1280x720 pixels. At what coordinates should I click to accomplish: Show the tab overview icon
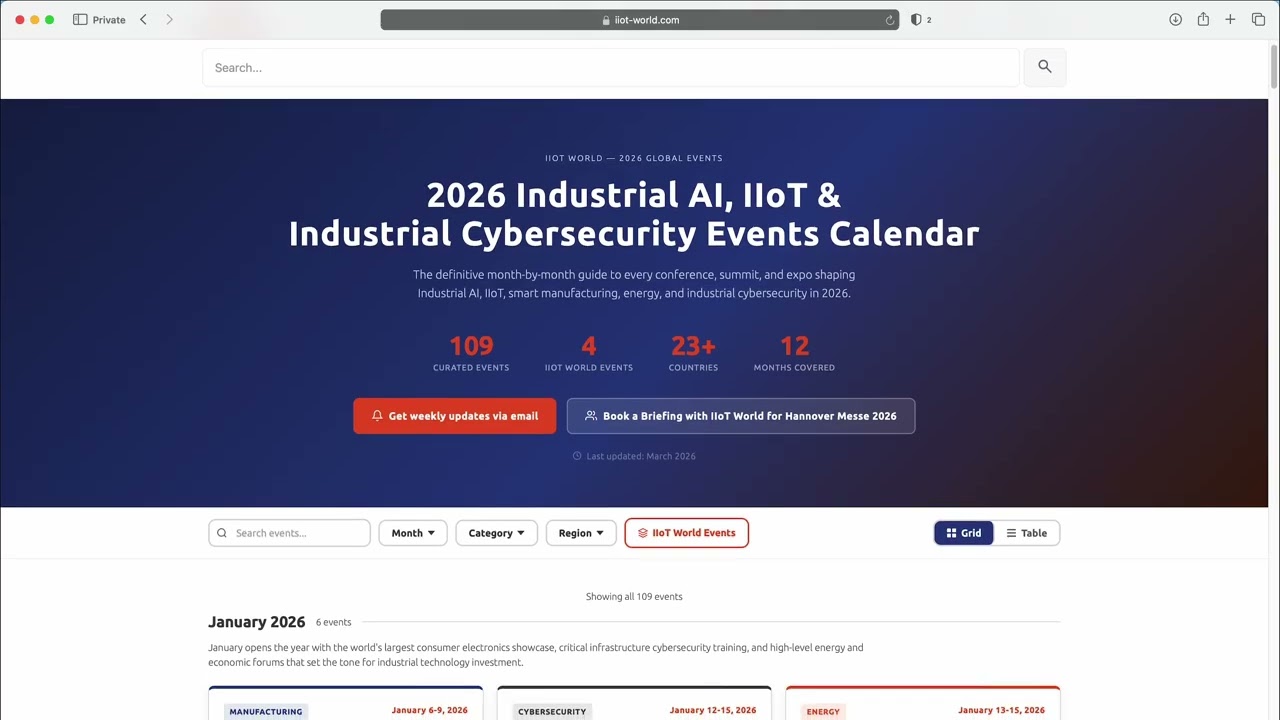coord(1258,20)
